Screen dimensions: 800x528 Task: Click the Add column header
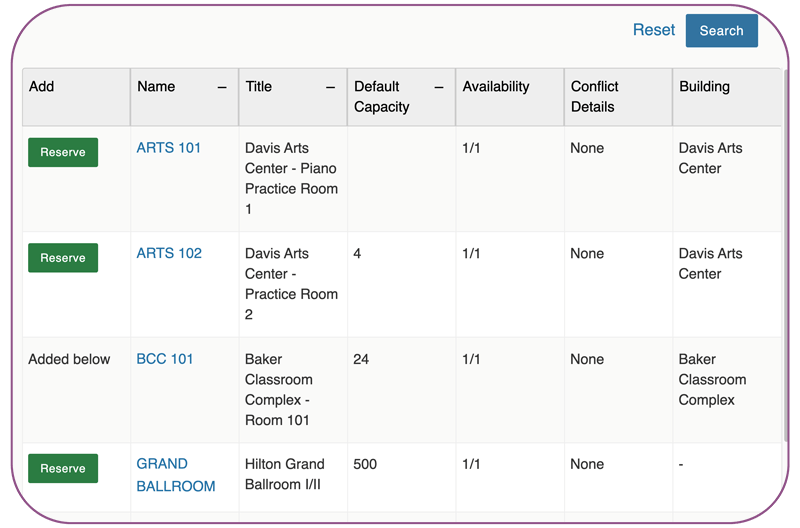tap(42, 87)
